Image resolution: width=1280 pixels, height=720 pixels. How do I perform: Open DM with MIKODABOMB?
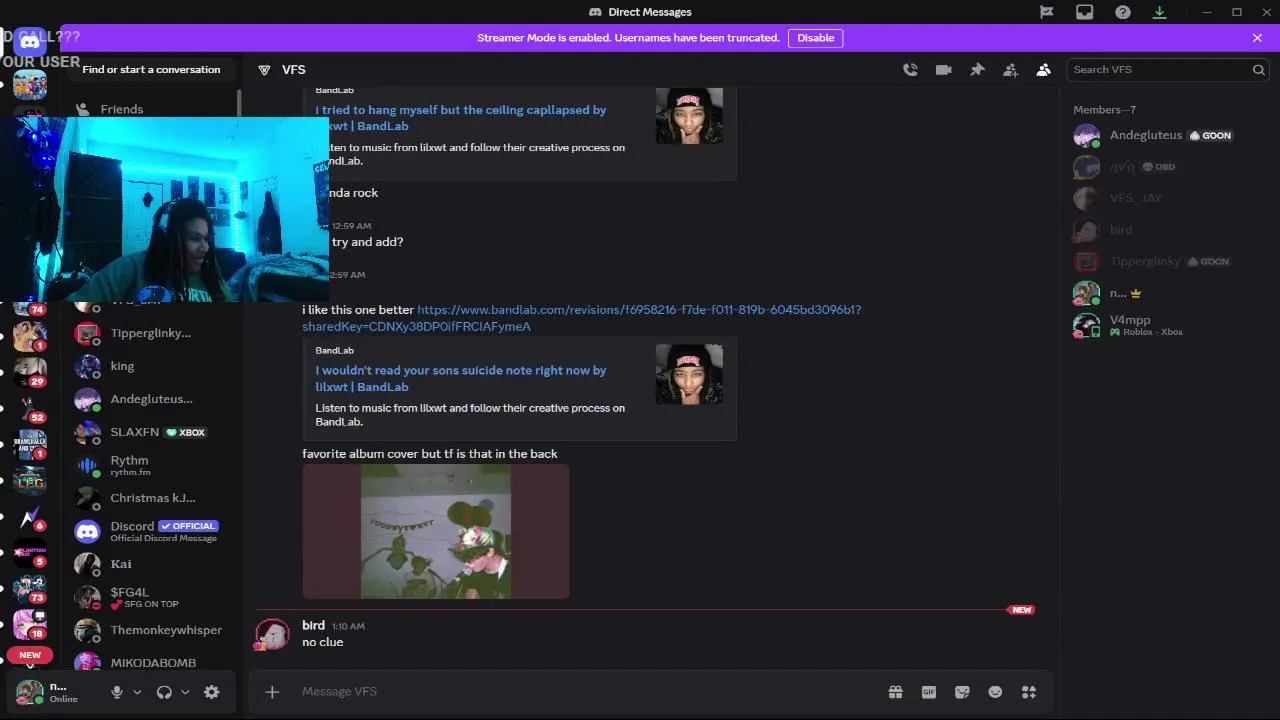click(x=152, y=662)
